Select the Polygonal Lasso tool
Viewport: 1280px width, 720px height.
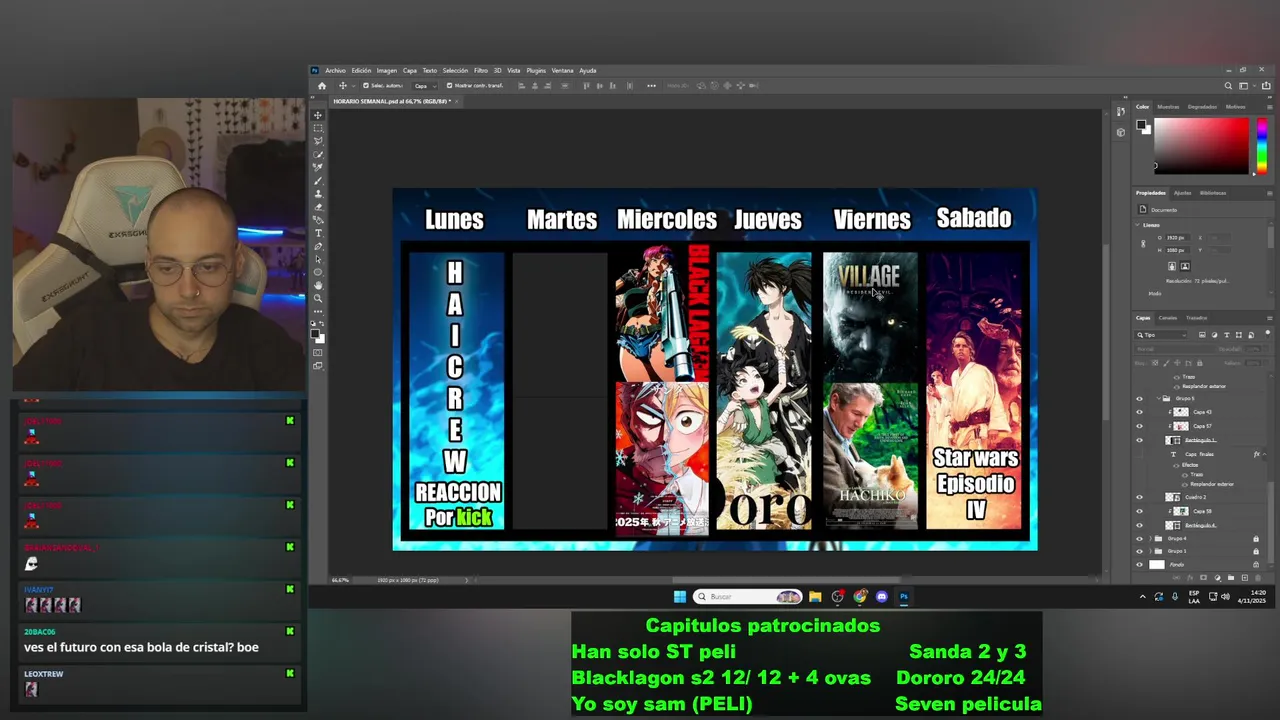click(318, 141)
